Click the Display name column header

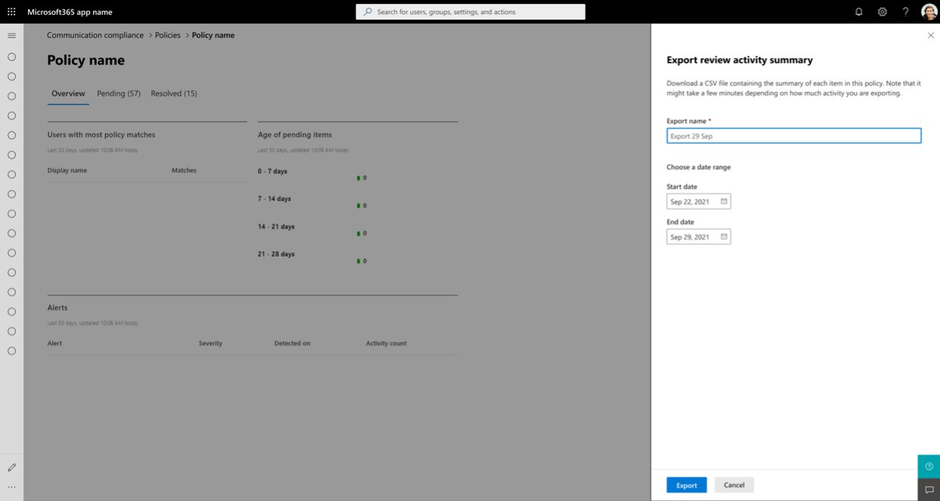67,170
